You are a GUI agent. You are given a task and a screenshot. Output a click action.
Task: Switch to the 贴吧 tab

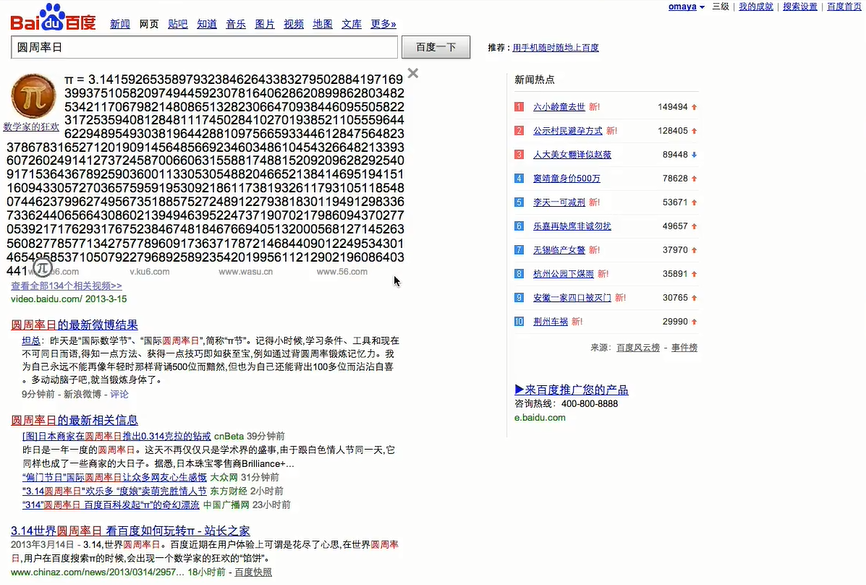click(x=178, y=24)
